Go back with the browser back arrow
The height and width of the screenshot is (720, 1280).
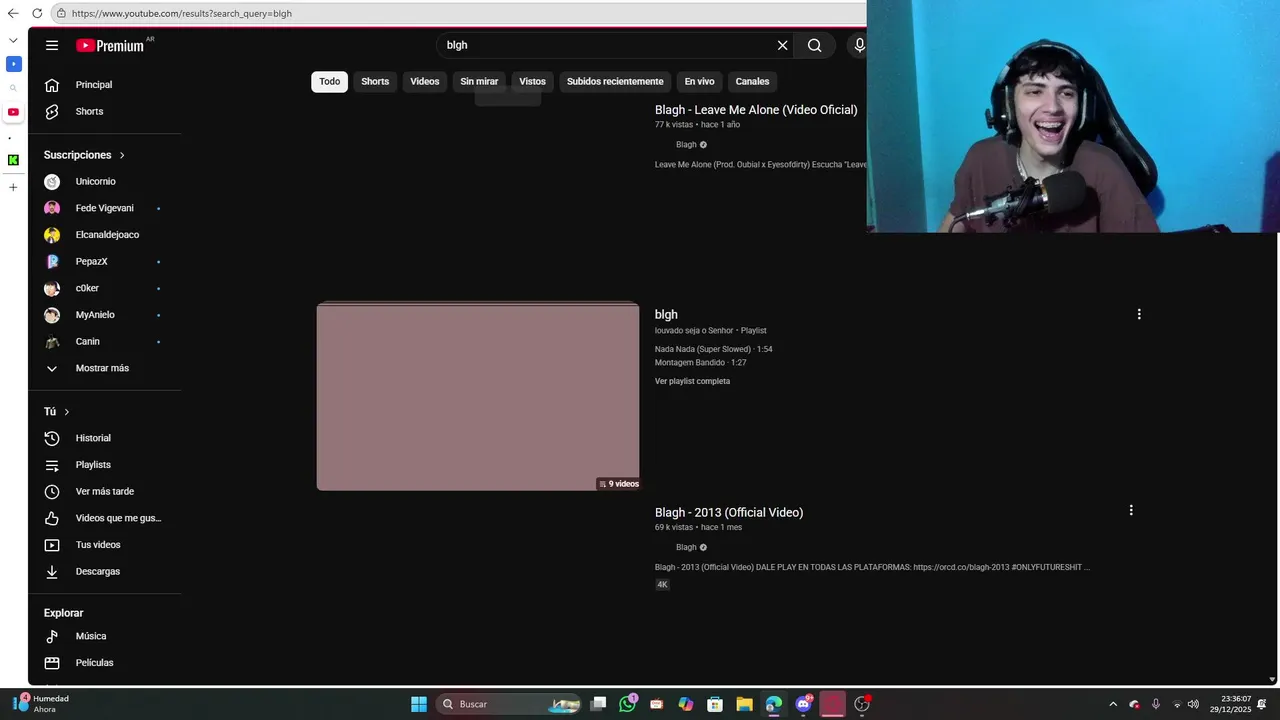click(x=13, y=13)
